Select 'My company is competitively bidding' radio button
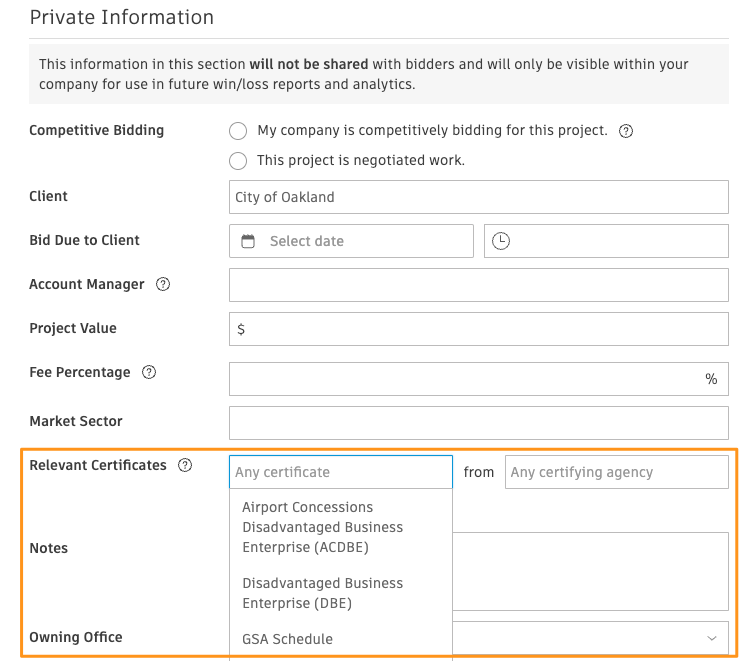746x661 pixels. point(238,131)
